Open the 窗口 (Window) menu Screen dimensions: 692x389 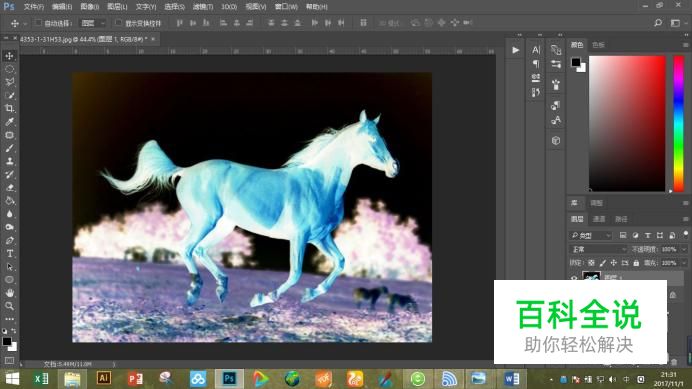(x=286, y=7)
